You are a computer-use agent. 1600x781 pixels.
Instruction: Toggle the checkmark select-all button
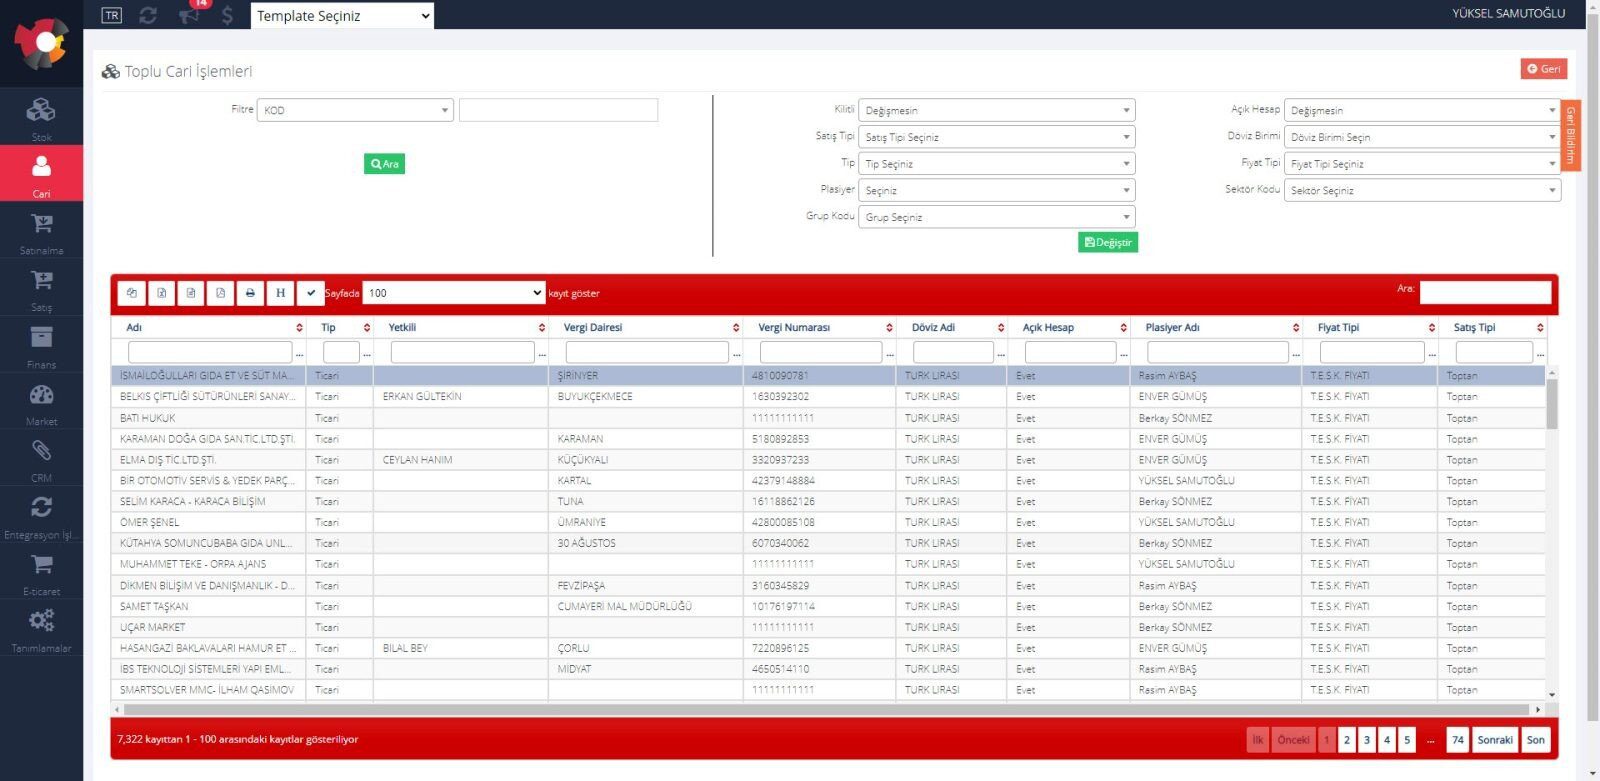click(310, 293)
